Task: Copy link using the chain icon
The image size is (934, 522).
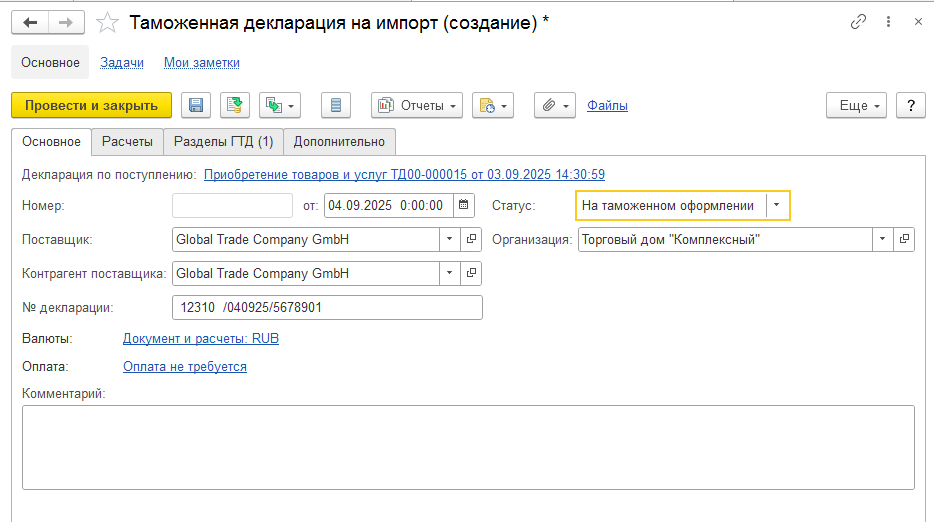Action: [858, 22]
